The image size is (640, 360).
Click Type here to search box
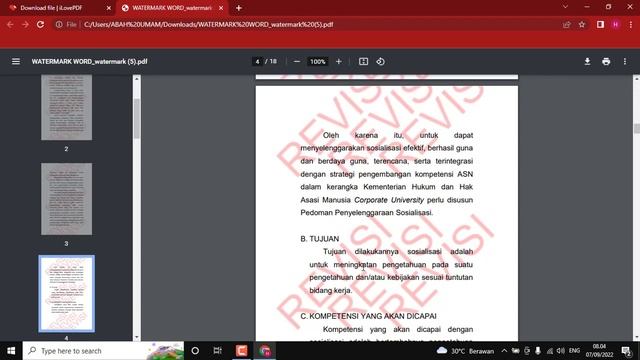pyautogui.click(x=103, y=351)
